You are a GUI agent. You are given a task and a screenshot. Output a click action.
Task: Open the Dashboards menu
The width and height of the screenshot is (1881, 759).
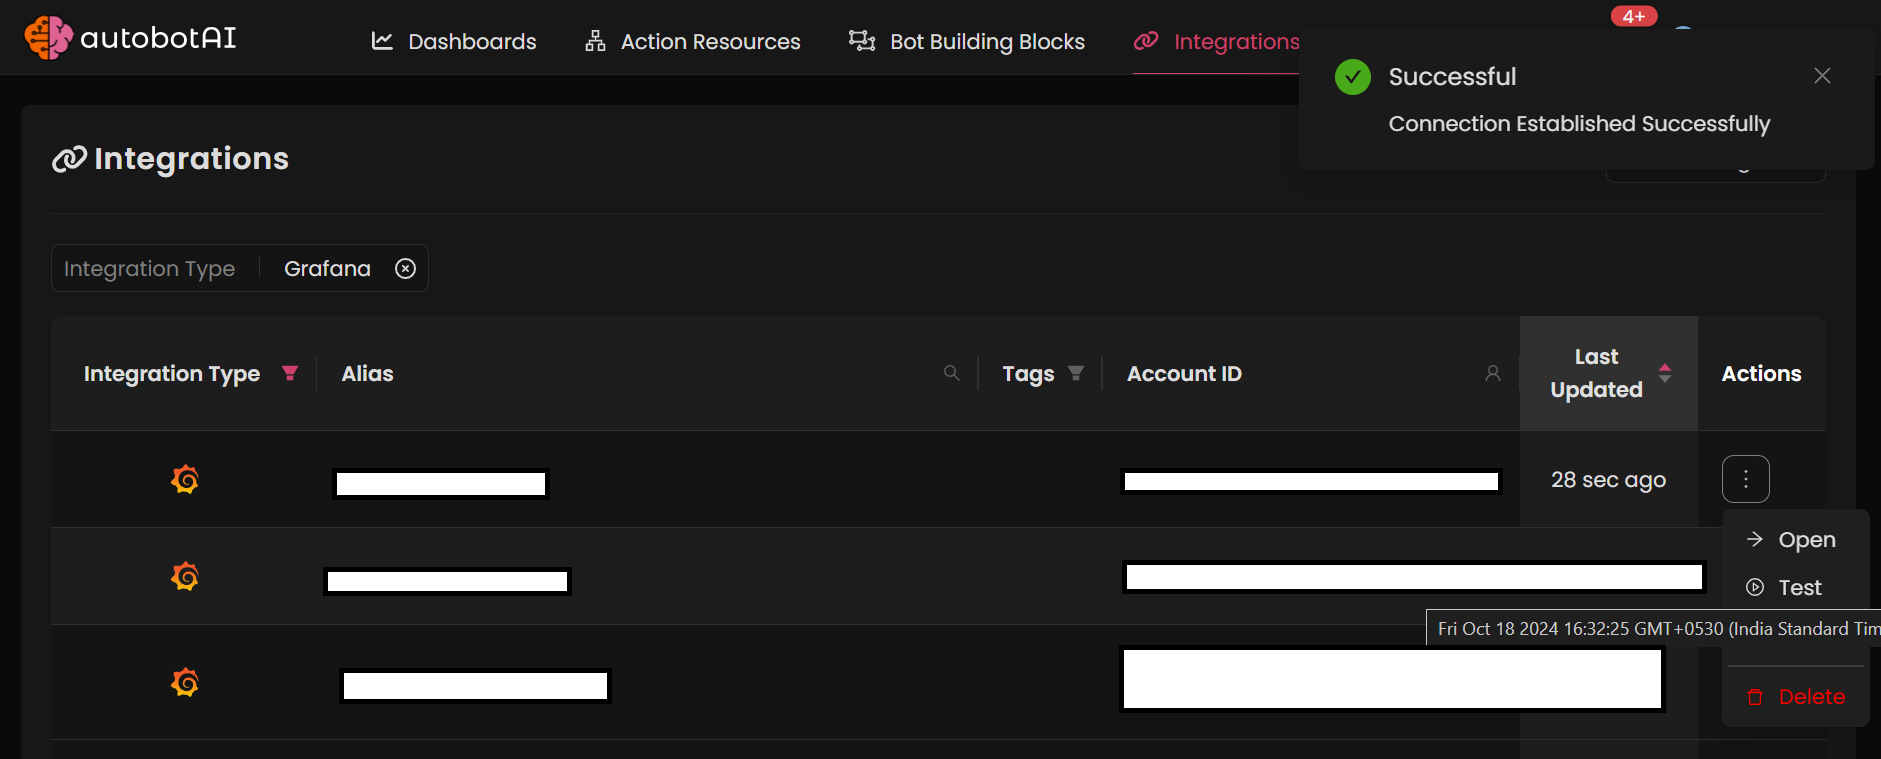pos(454,41)
